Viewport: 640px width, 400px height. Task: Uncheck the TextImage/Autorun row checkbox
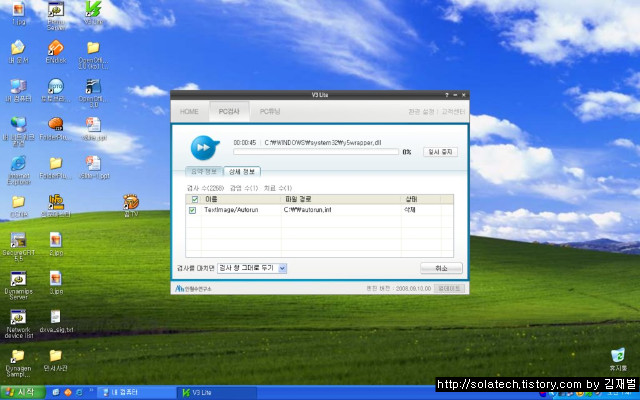tap(192, 210)
